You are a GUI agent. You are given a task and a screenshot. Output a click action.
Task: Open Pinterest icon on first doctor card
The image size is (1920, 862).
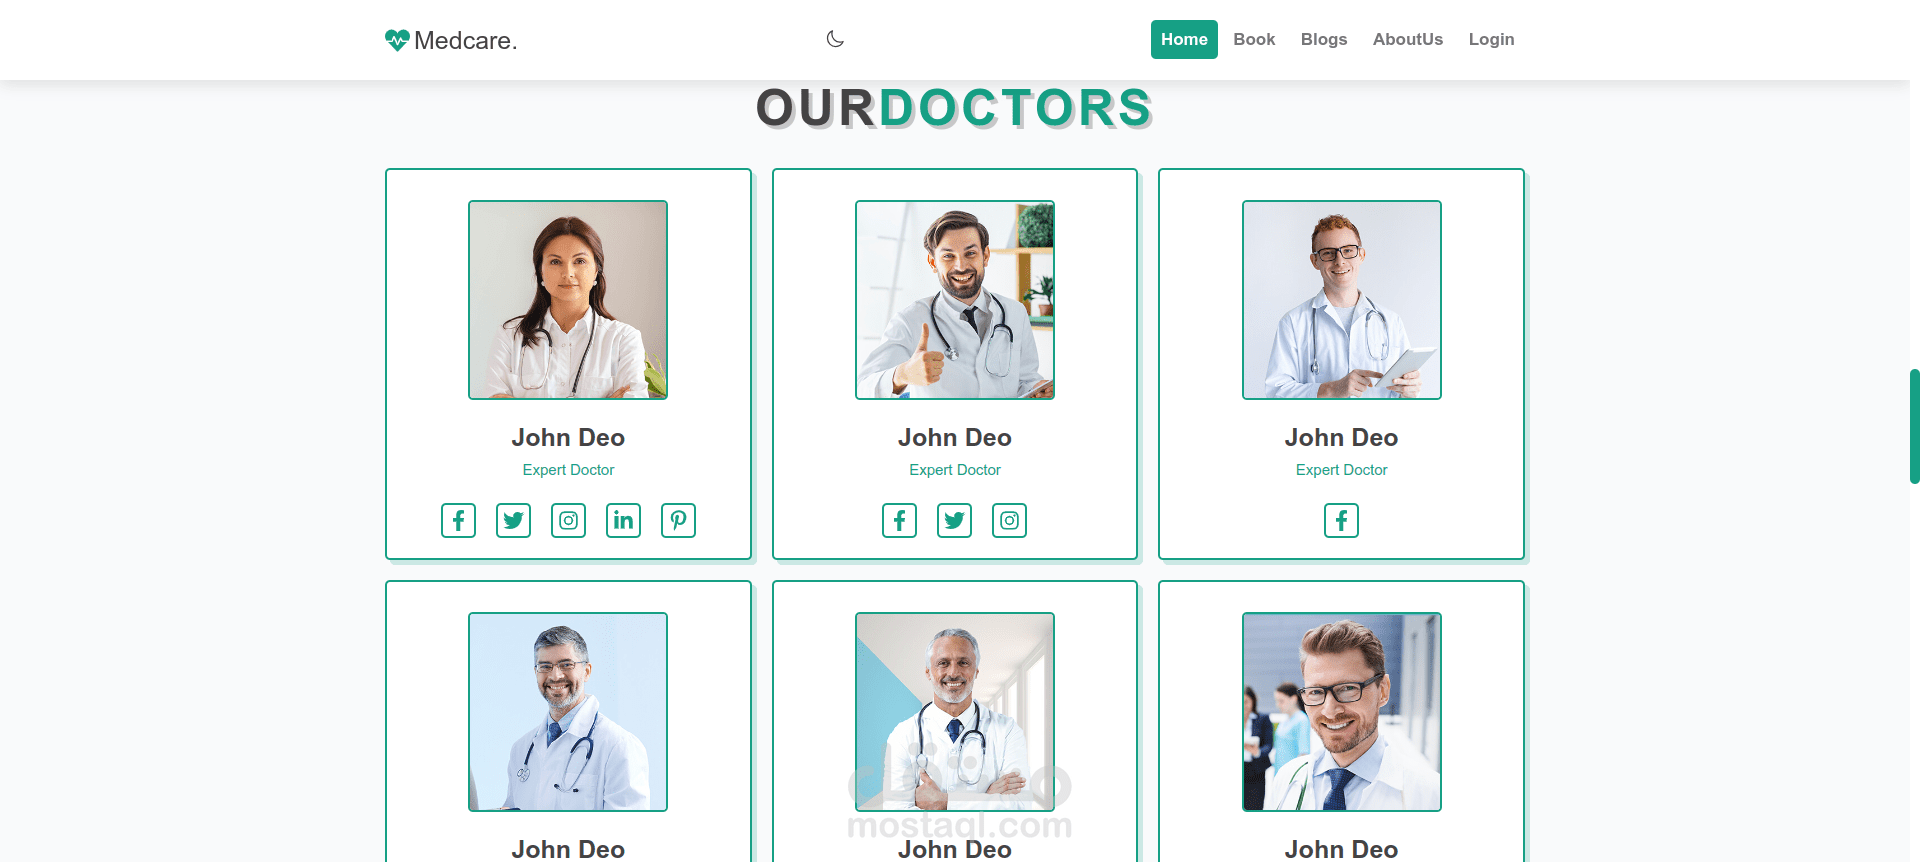[678, 520]
